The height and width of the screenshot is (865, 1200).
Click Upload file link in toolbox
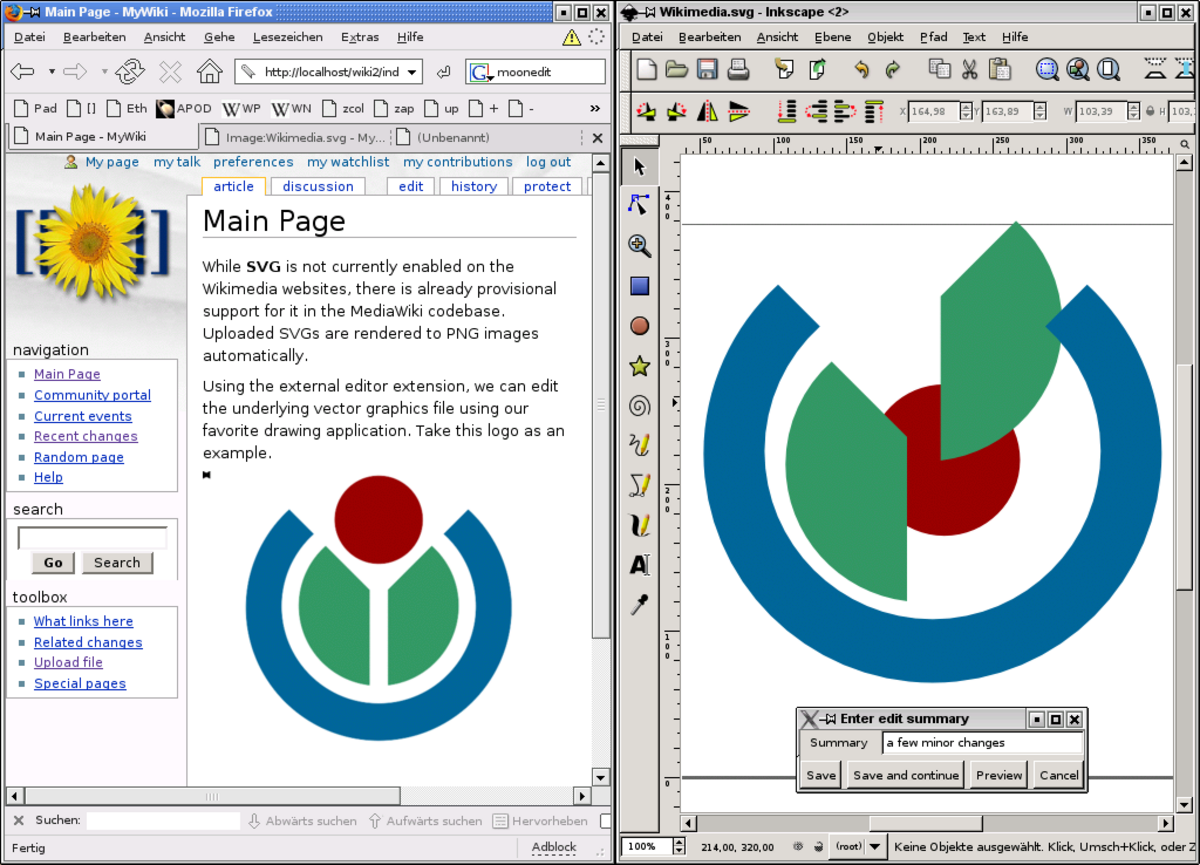[68, 662]
